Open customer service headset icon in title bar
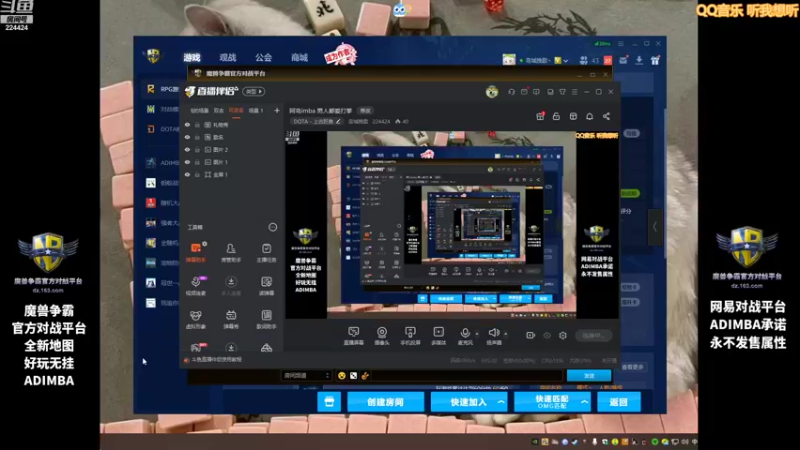This screenshot has width=800, height=450. tap(511, 92)
